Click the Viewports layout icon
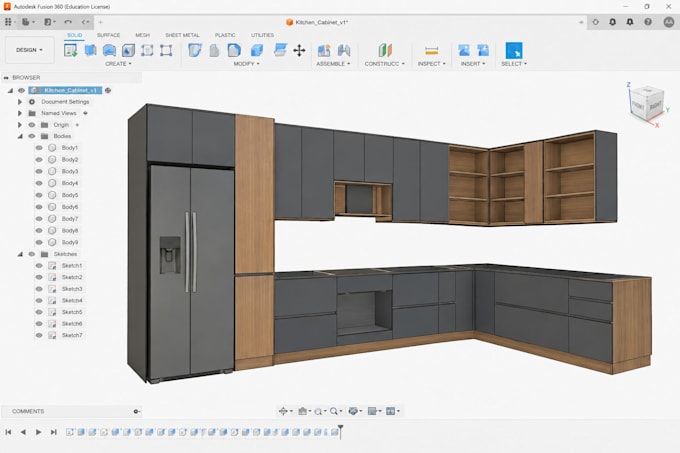Screen dimensions: 680x453 pyautogui.click(x=391, y=411)
